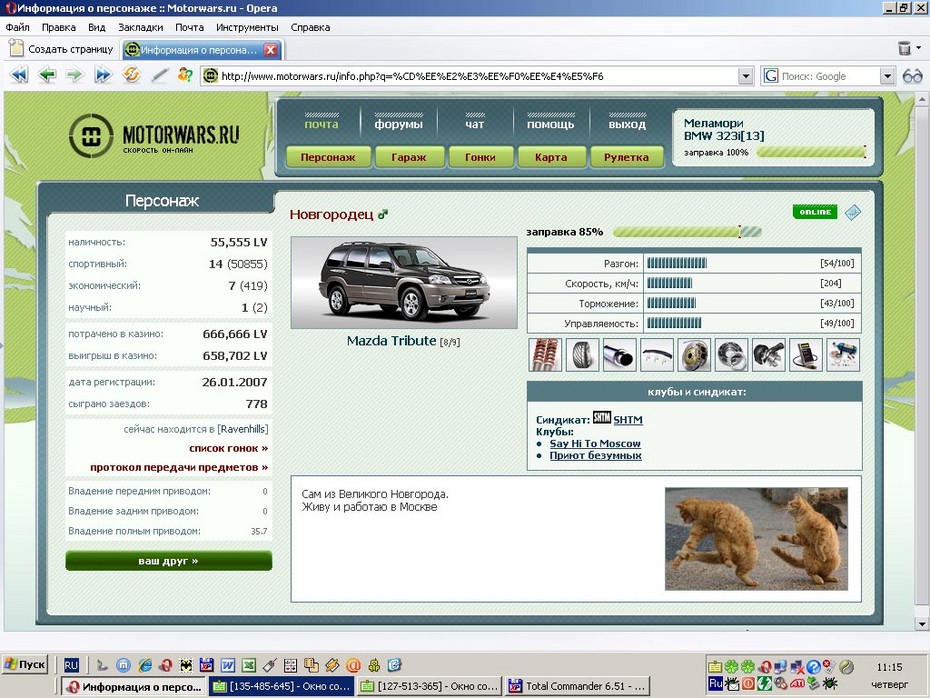This screenshot has height=698, width=930.
Task: Click the ATI tray icon
Action: click(x=798, y=684)
